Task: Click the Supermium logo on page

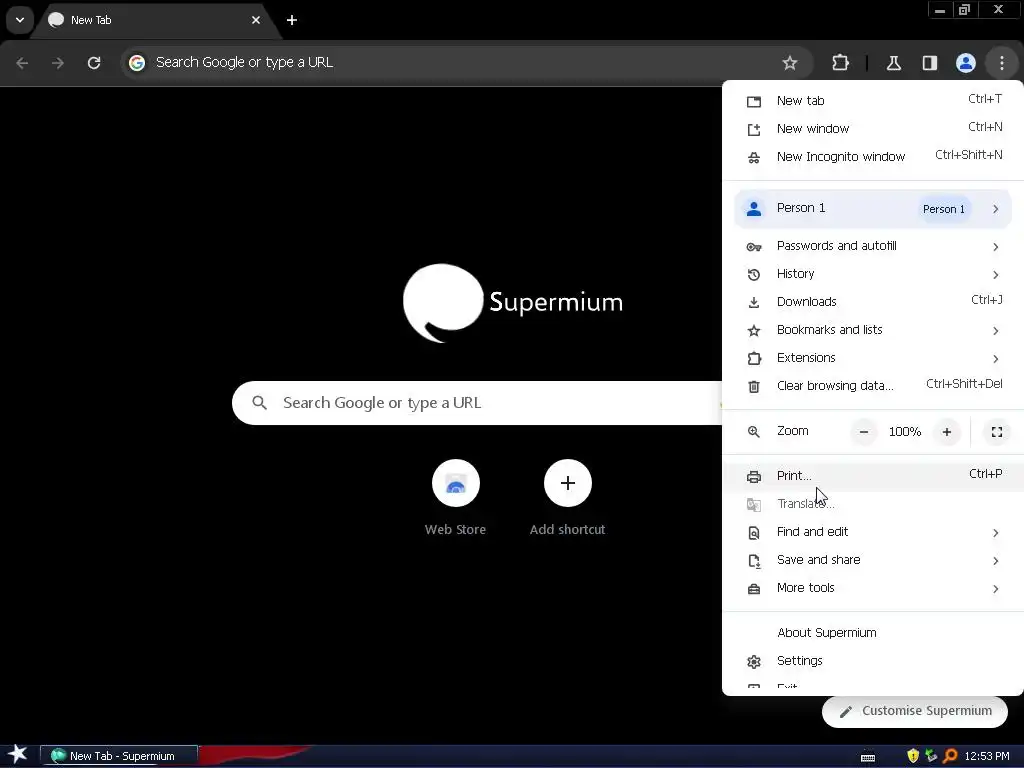Action: point(513,303)
